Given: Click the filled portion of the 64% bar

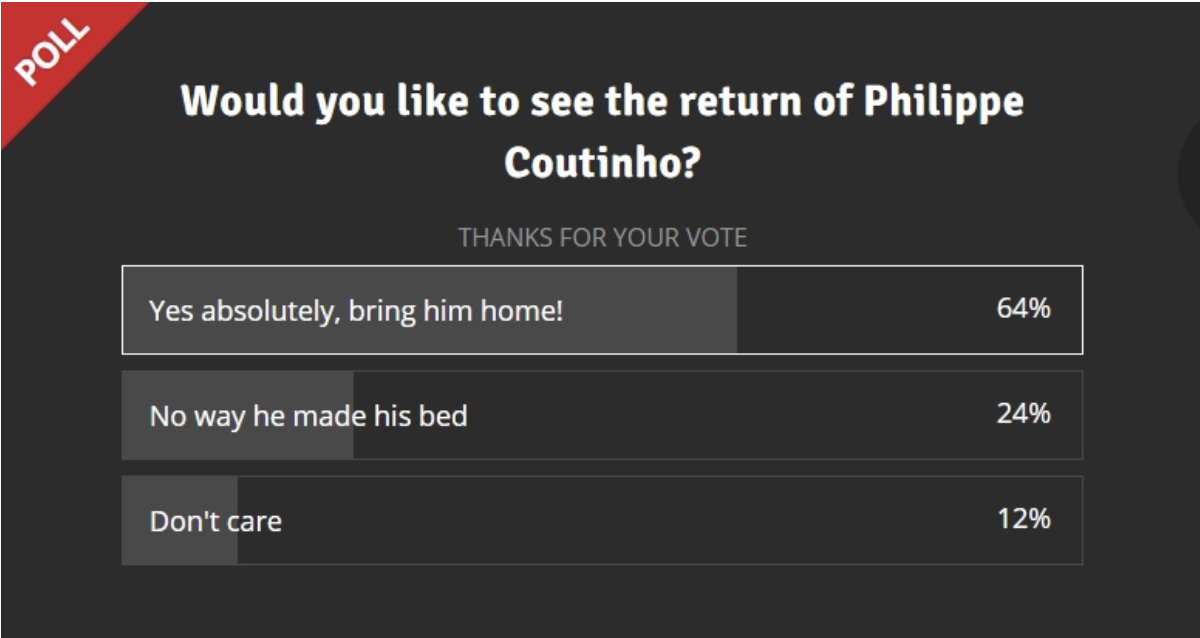Looking at the screenshot, I should [x=430, y=310].
